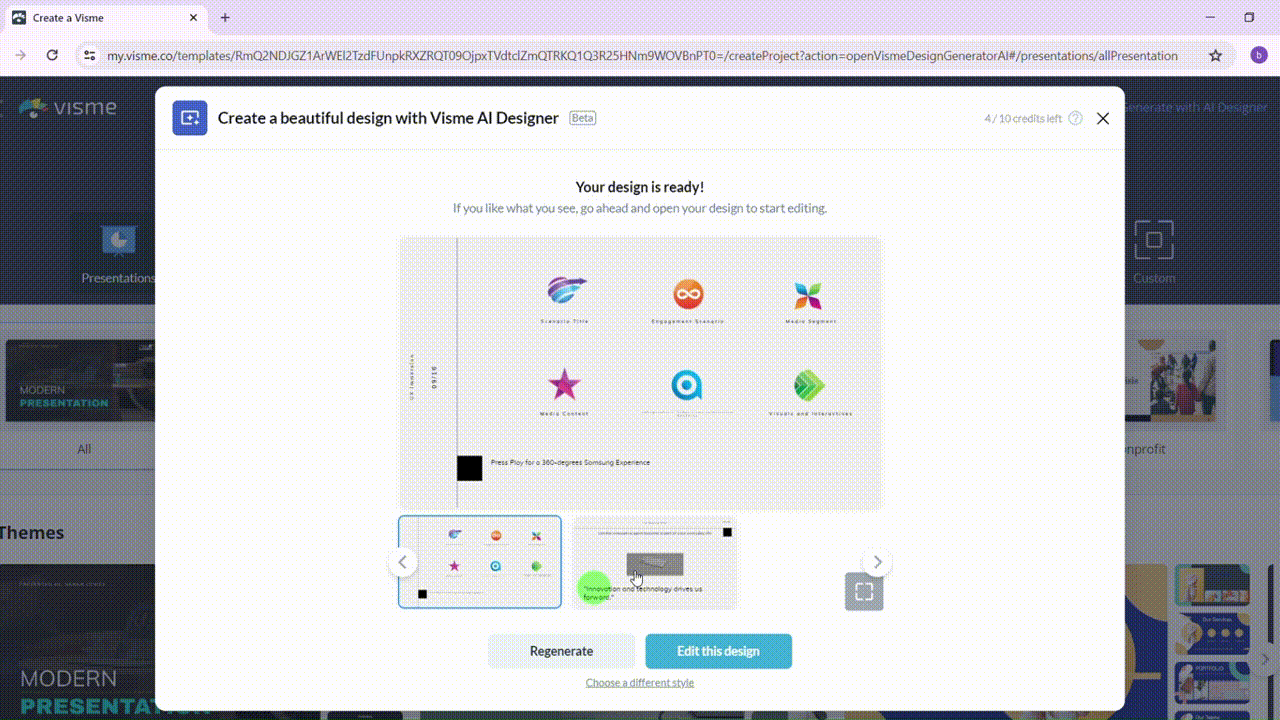1280x720 pixels.
Task: Go to next slide thumbnails arrow
Action: click(x=877, y=562)
